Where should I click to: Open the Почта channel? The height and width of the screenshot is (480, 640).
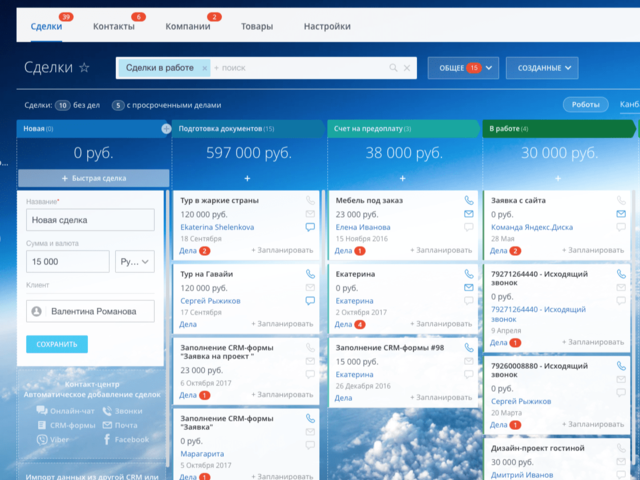[x=120, y=425]
